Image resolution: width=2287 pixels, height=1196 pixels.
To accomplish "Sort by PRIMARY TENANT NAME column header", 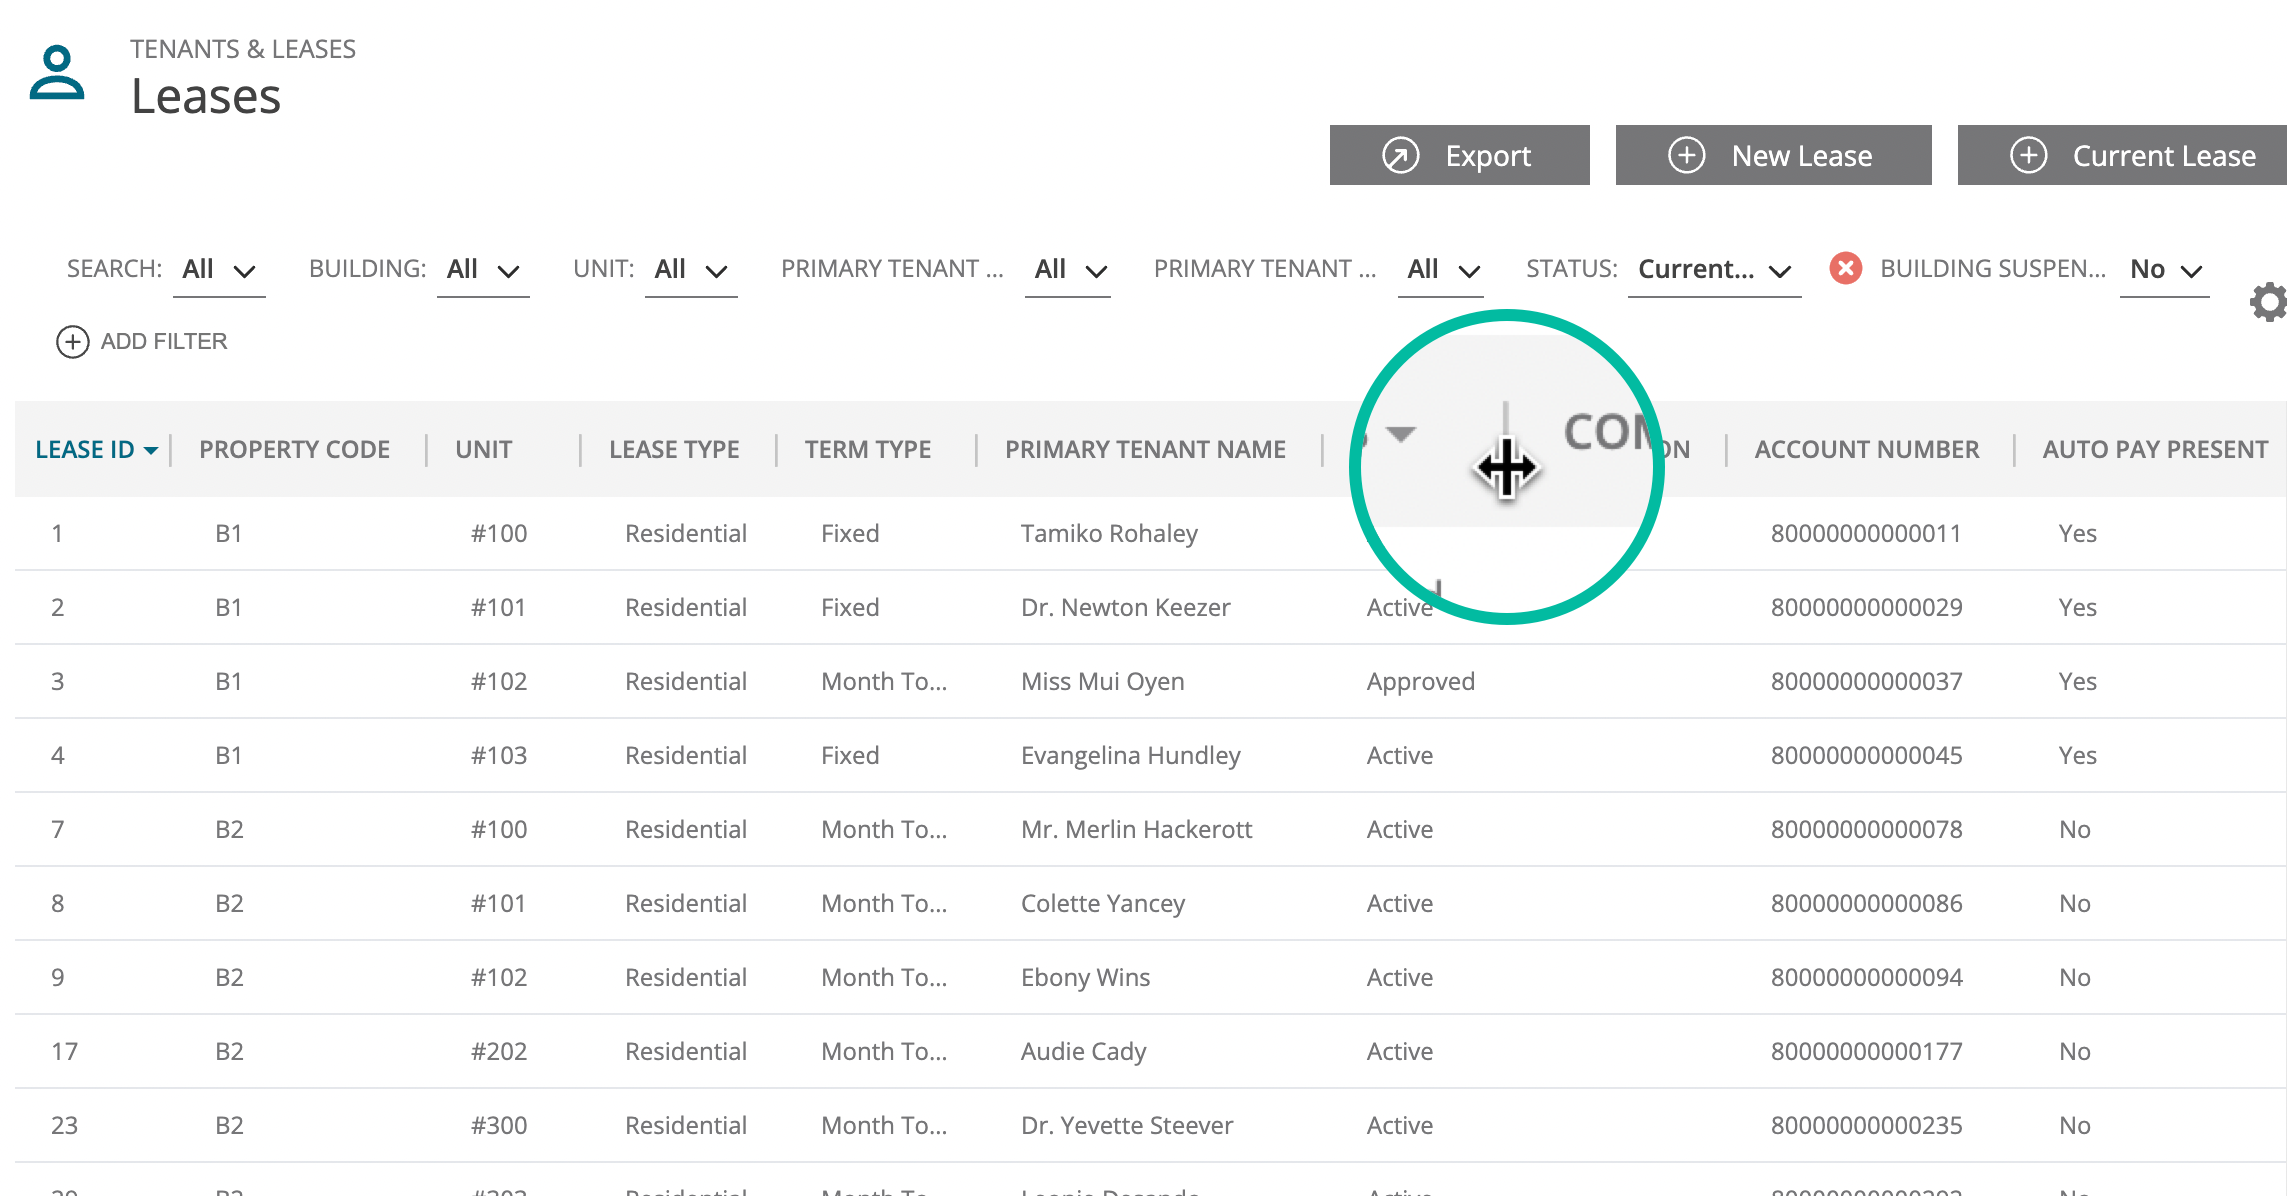I will pos(1145,450).
